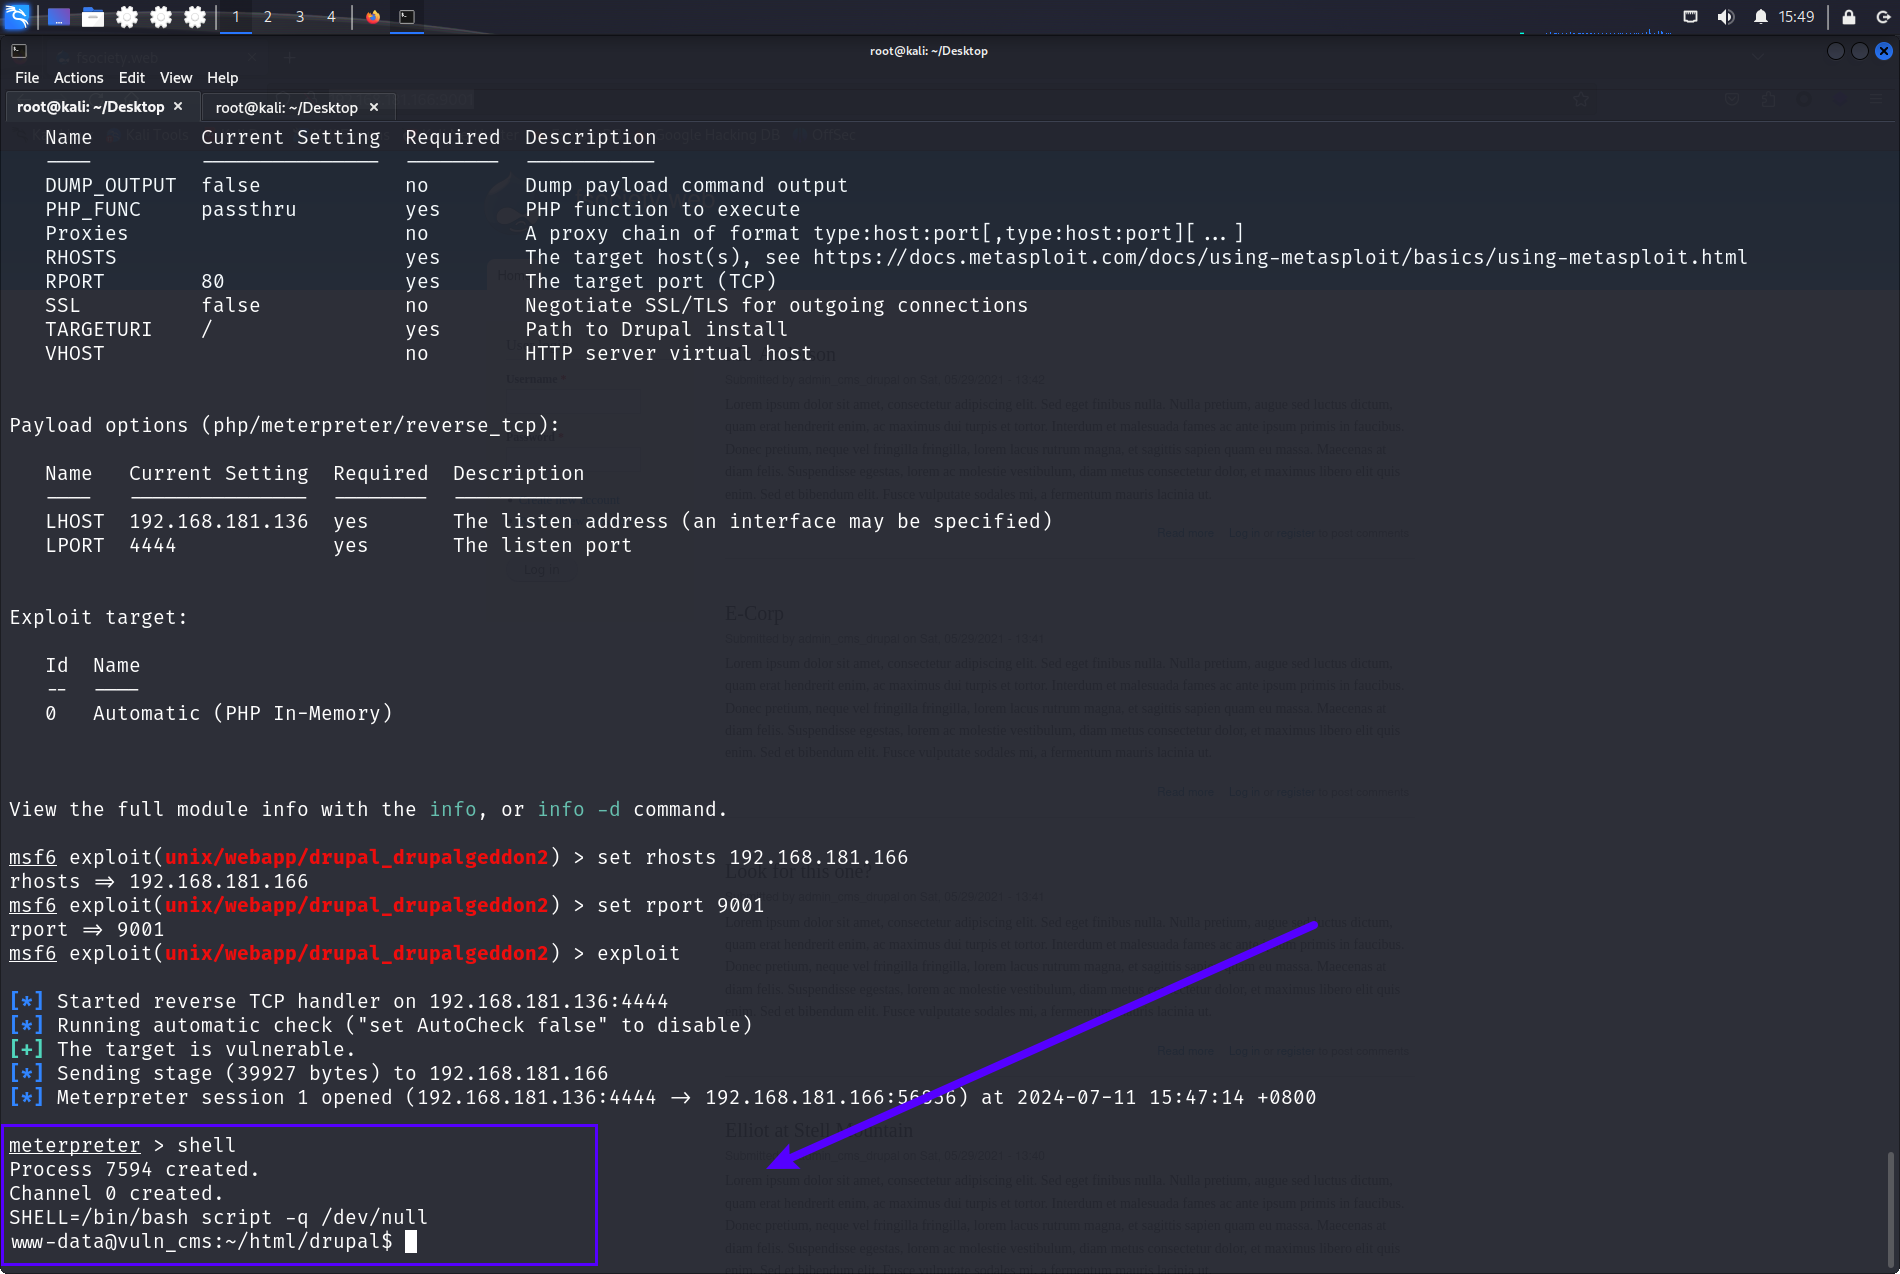This screenshot has height=1274, width=1900.
Task: Open the network connection tray icon
Action: click(1690, 17)
